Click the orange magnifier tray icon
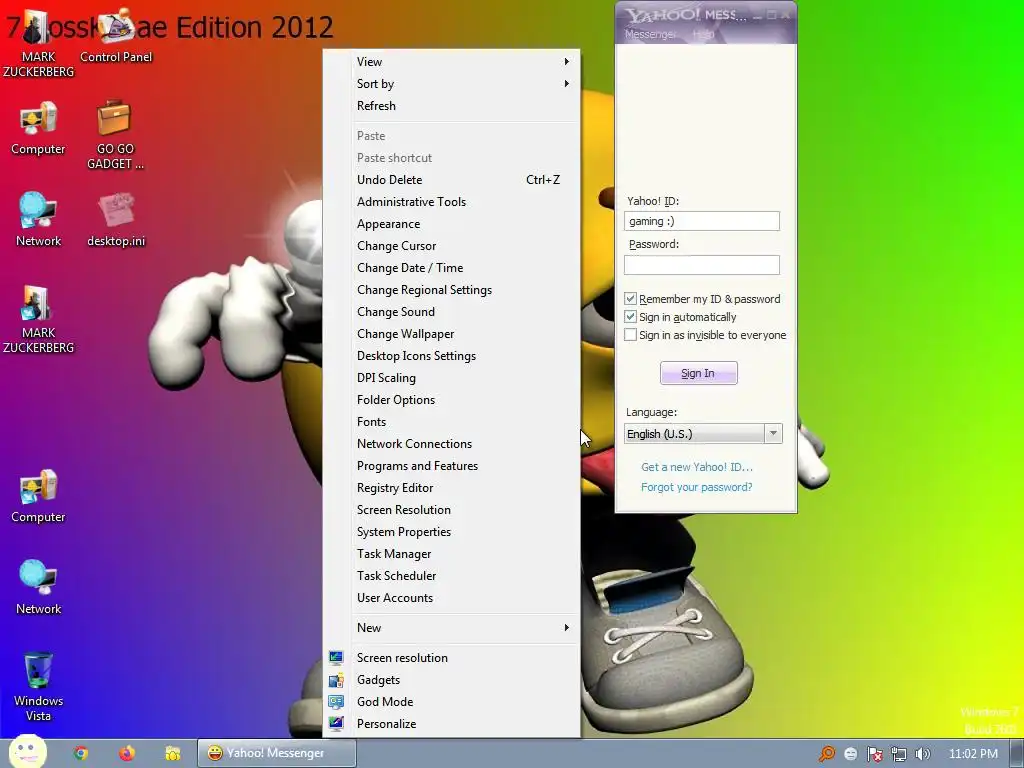Viewport: 1024px width, 768px height. (x=827, y=754)
